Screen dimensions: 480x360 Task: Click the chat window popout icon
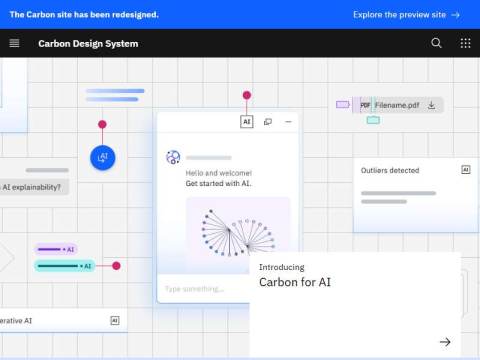pos(268,122)
